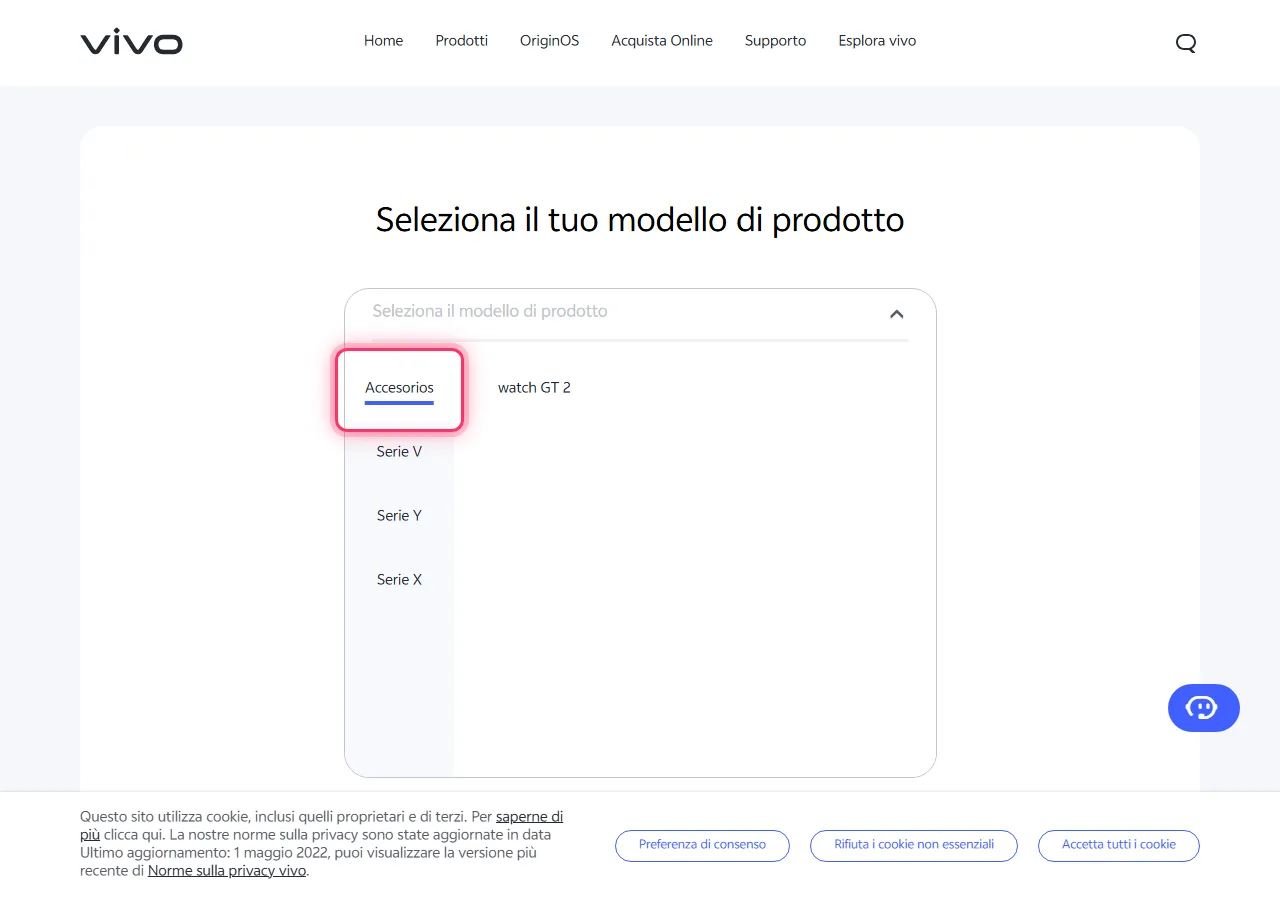The image size is (1280, 900).
Task: Open the Supporto menu
Action: click(x=775, y=41)
